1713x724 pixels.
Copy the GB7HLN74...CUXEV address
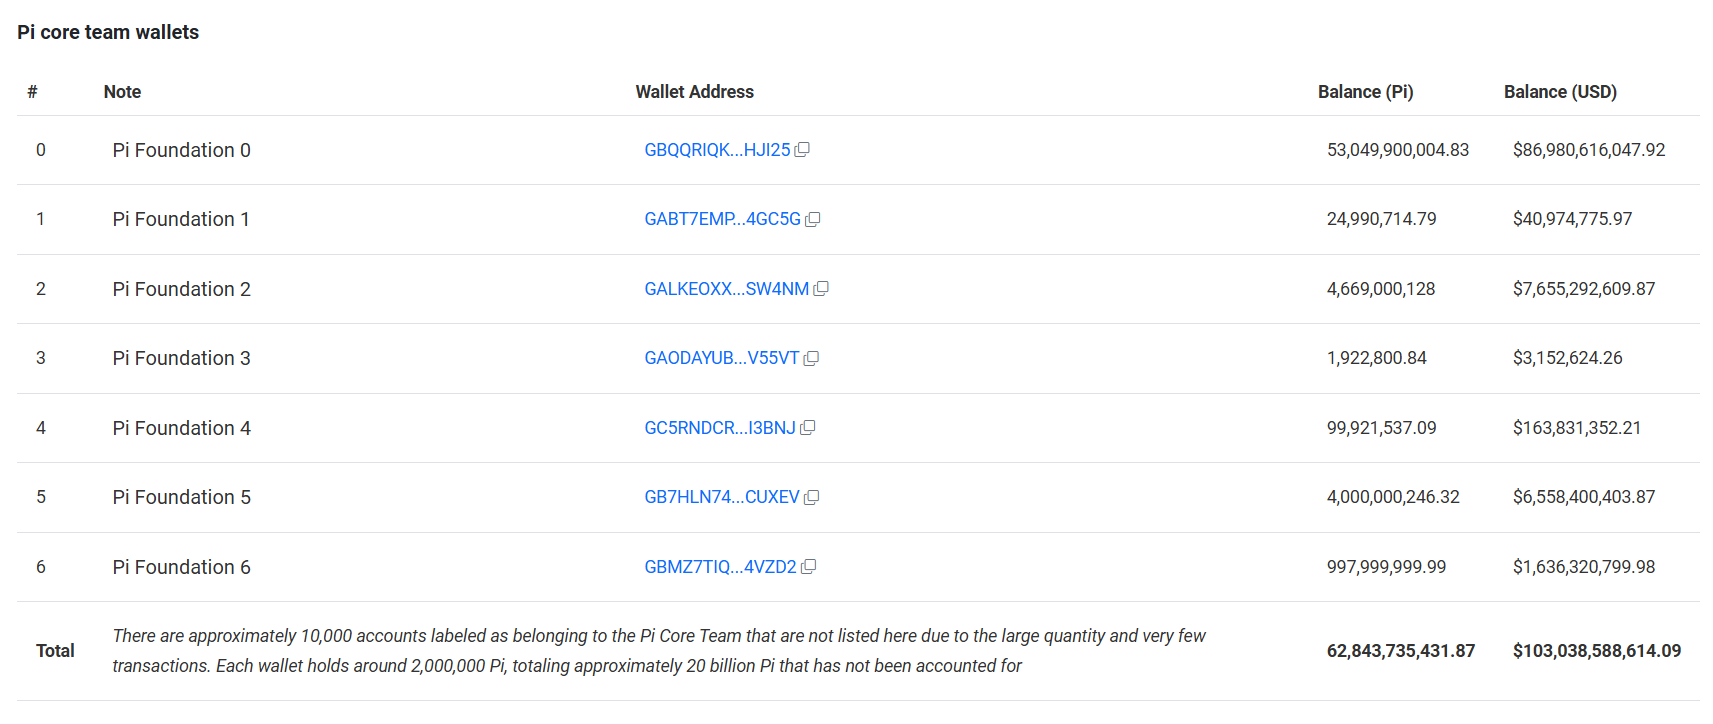click(811, 497)
